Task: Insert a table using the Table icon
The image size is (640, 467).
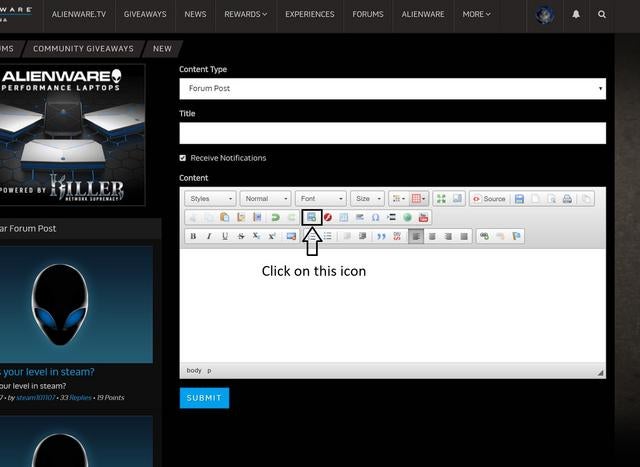Action: pos(344,218)
